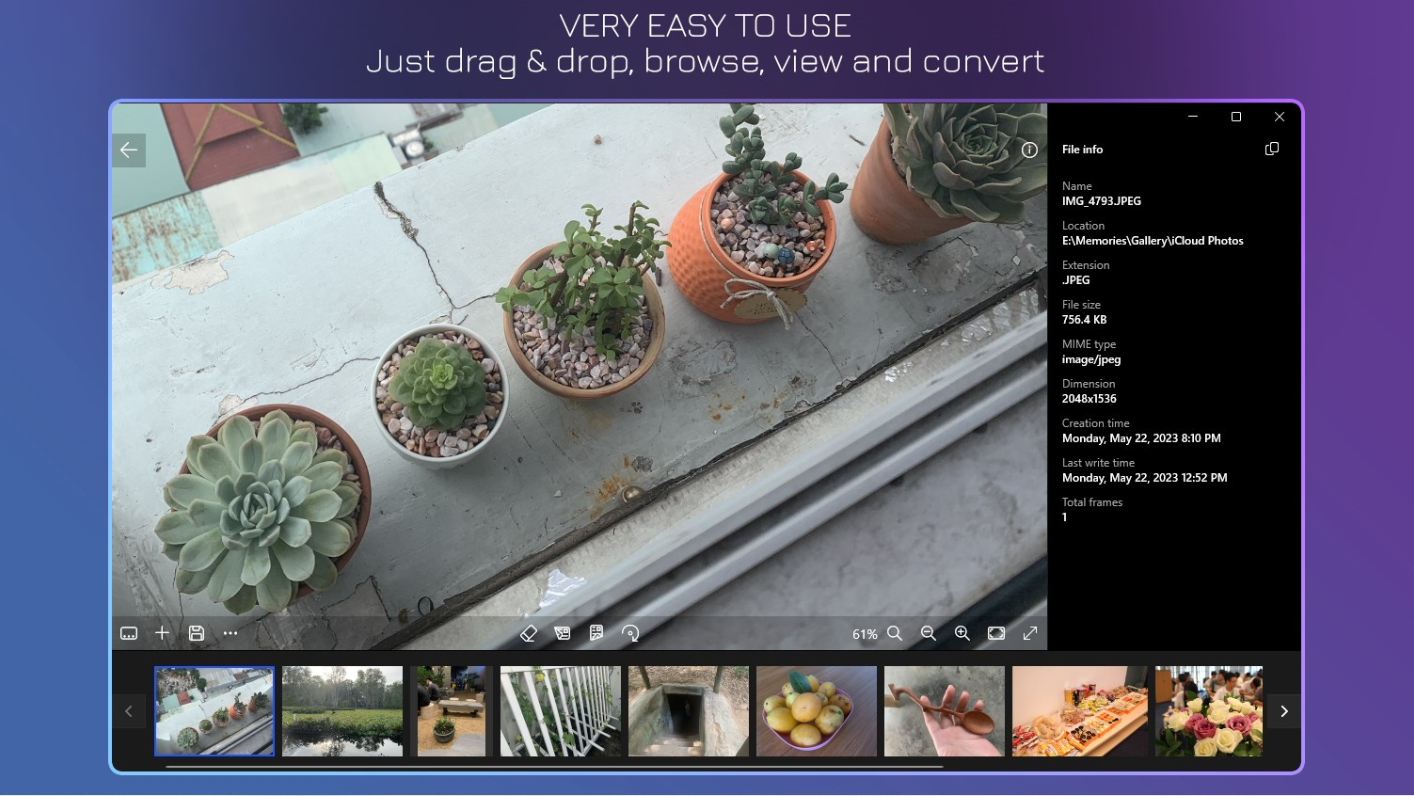This screenshot has width=1414, height=796.
Task: Click the zoom out magnifier
Action: pos(928,633)
